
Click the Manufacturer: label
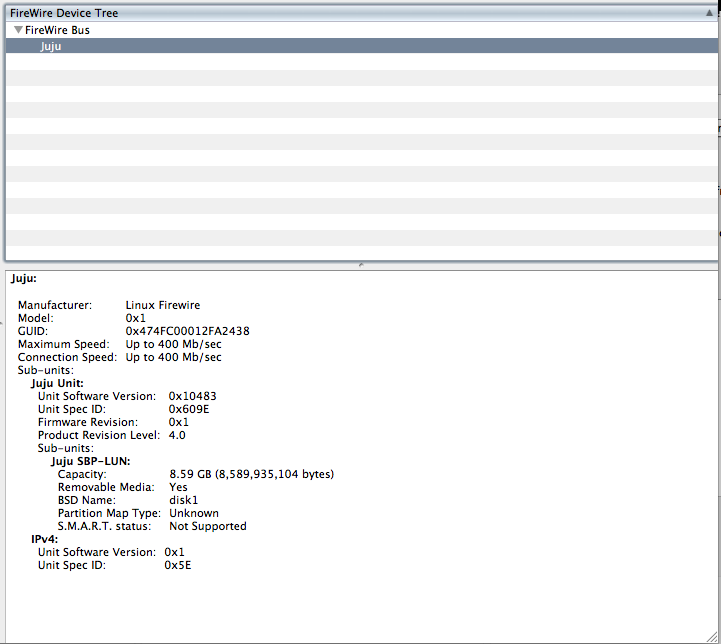55,305
